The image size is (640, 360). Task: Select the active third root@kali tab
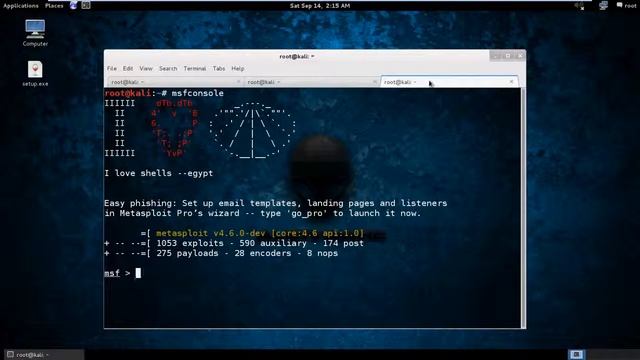[x=449, y=82]
